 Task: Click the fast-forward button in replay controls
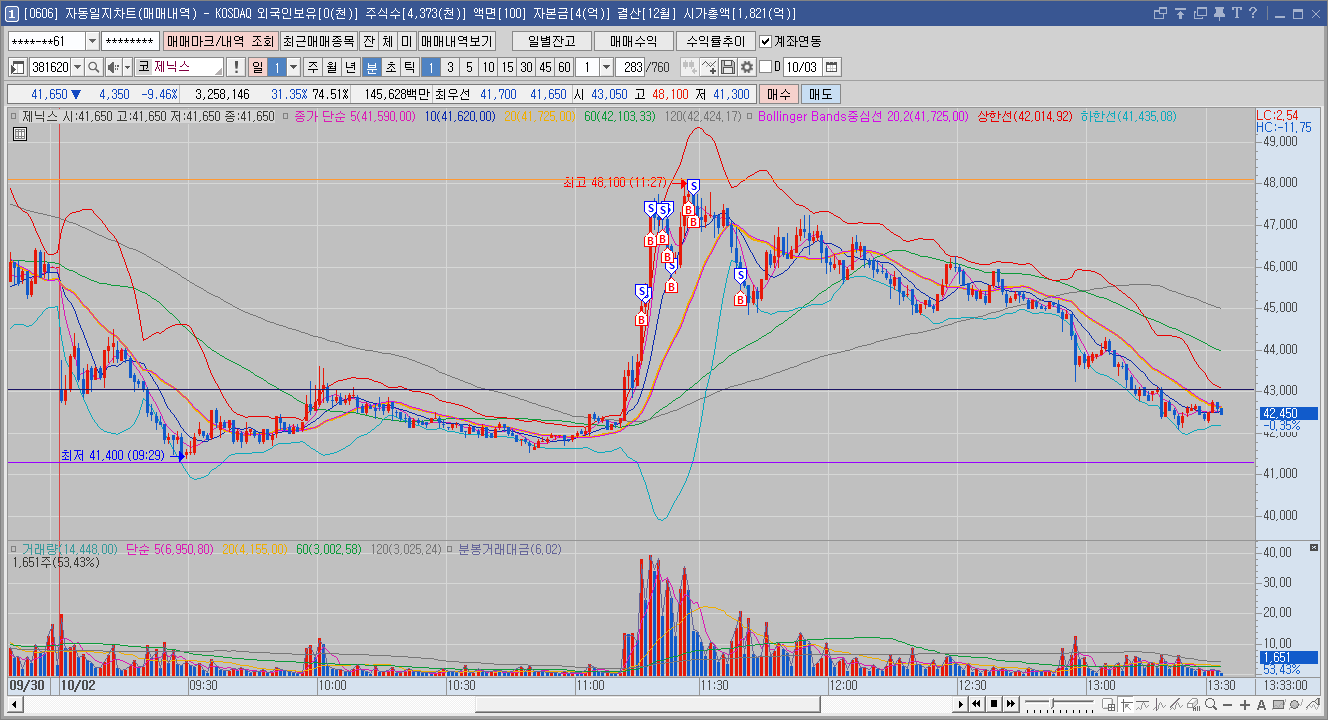pyautogui.click(x=1009, y=704)
